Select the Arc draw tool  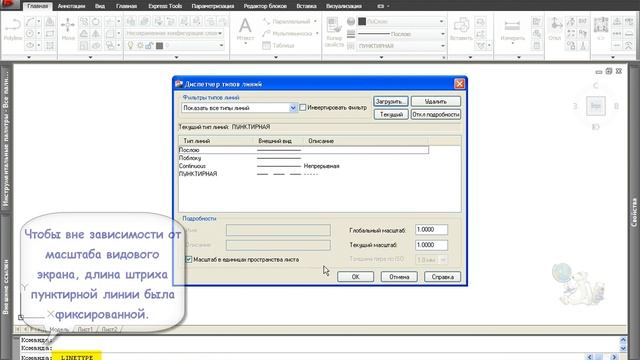tap(30, 22)
